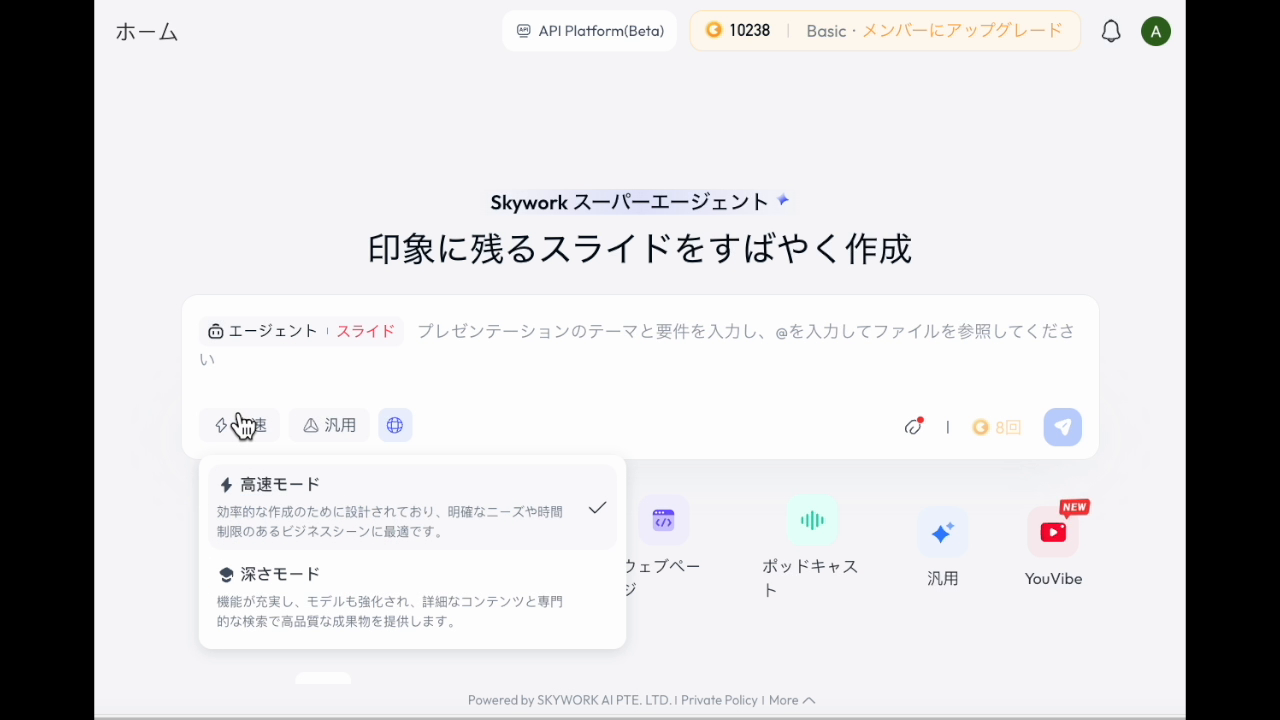This screenshot has width=1280, height=720.
Task: Click the ウェブページ label
Action: tap(662, 578)
